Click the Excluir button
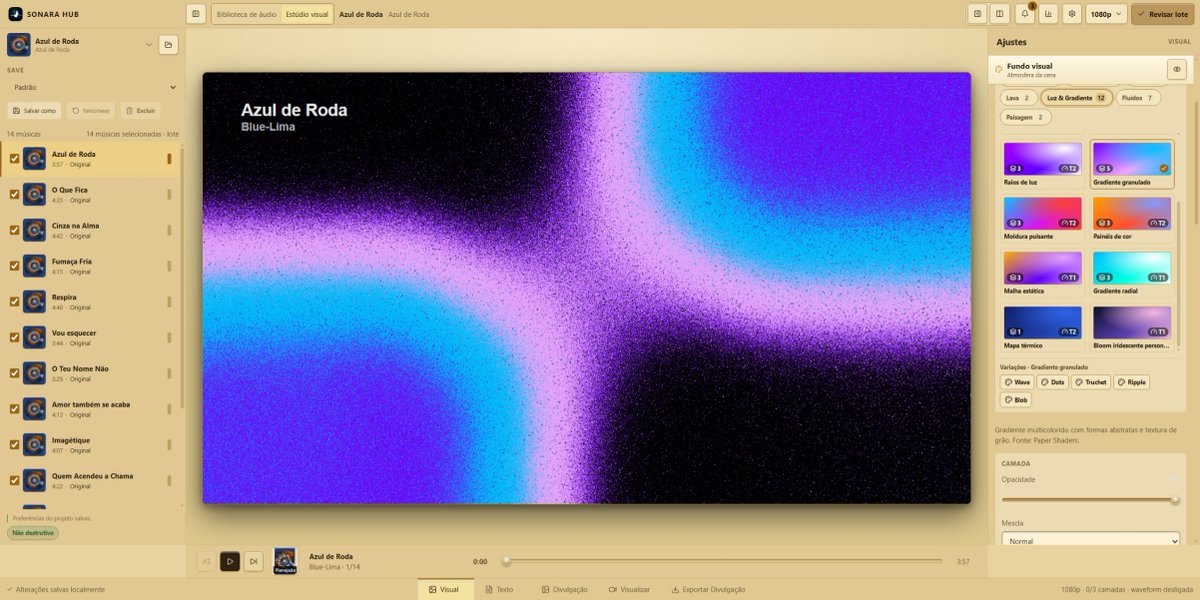The height and width of the screenshot is (600, 1200). pyautogui.click(x=141, y=110)
